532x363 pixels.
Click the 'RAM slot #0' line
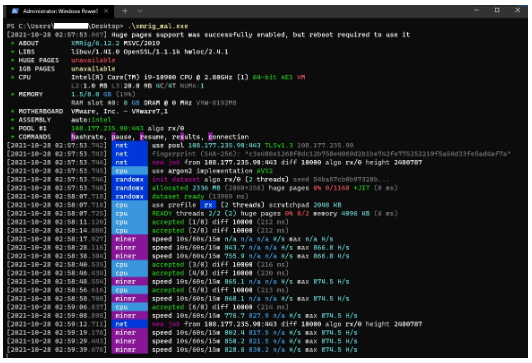coord(153,103)
